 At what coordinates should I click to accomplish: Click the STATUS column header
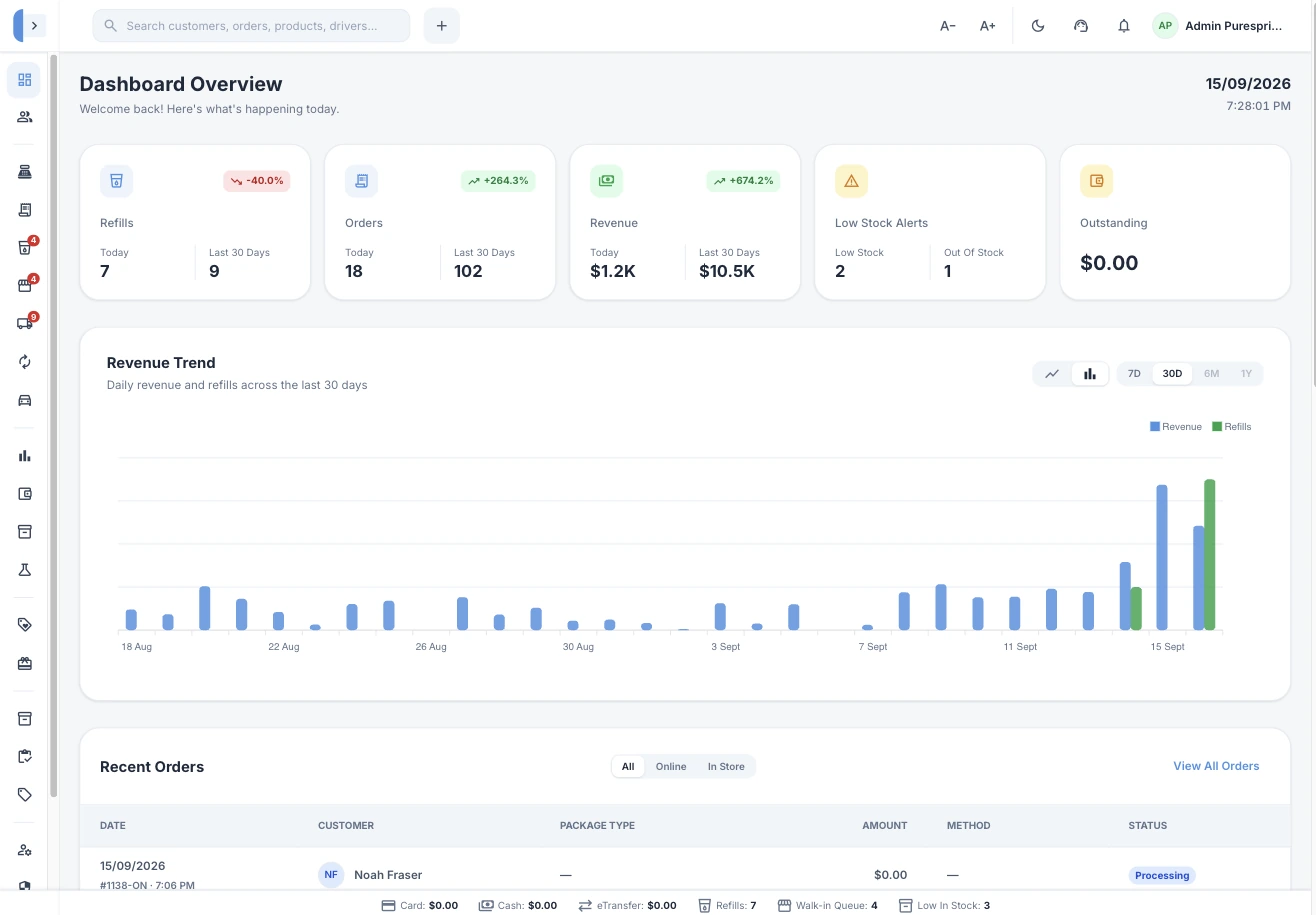pos(1147,826)
